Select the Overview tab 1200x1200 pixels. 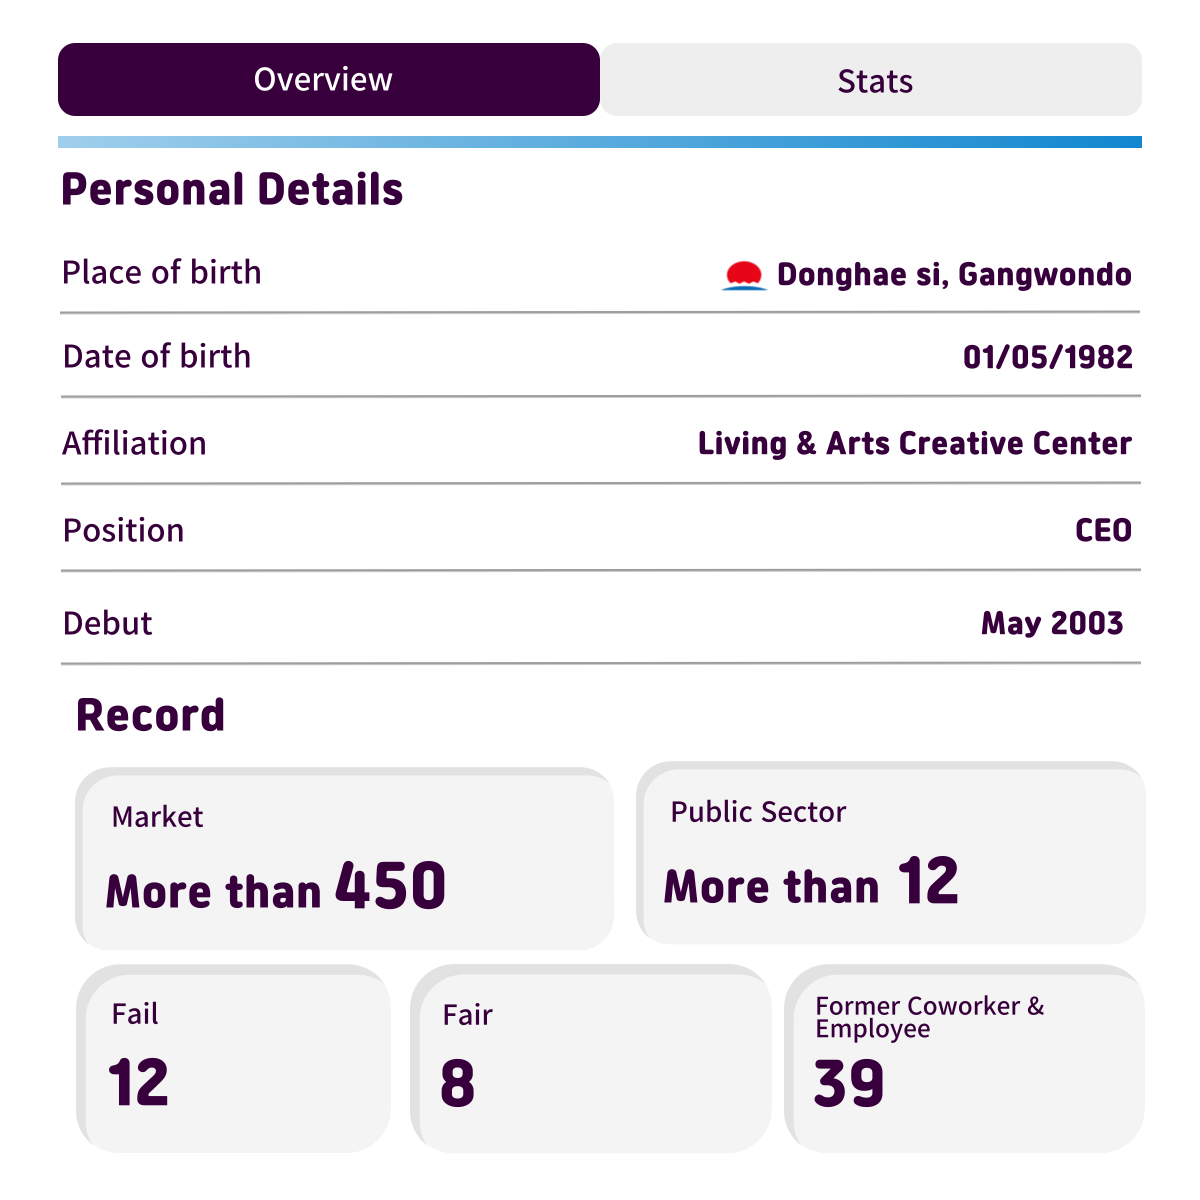click(x=329, y=79)
